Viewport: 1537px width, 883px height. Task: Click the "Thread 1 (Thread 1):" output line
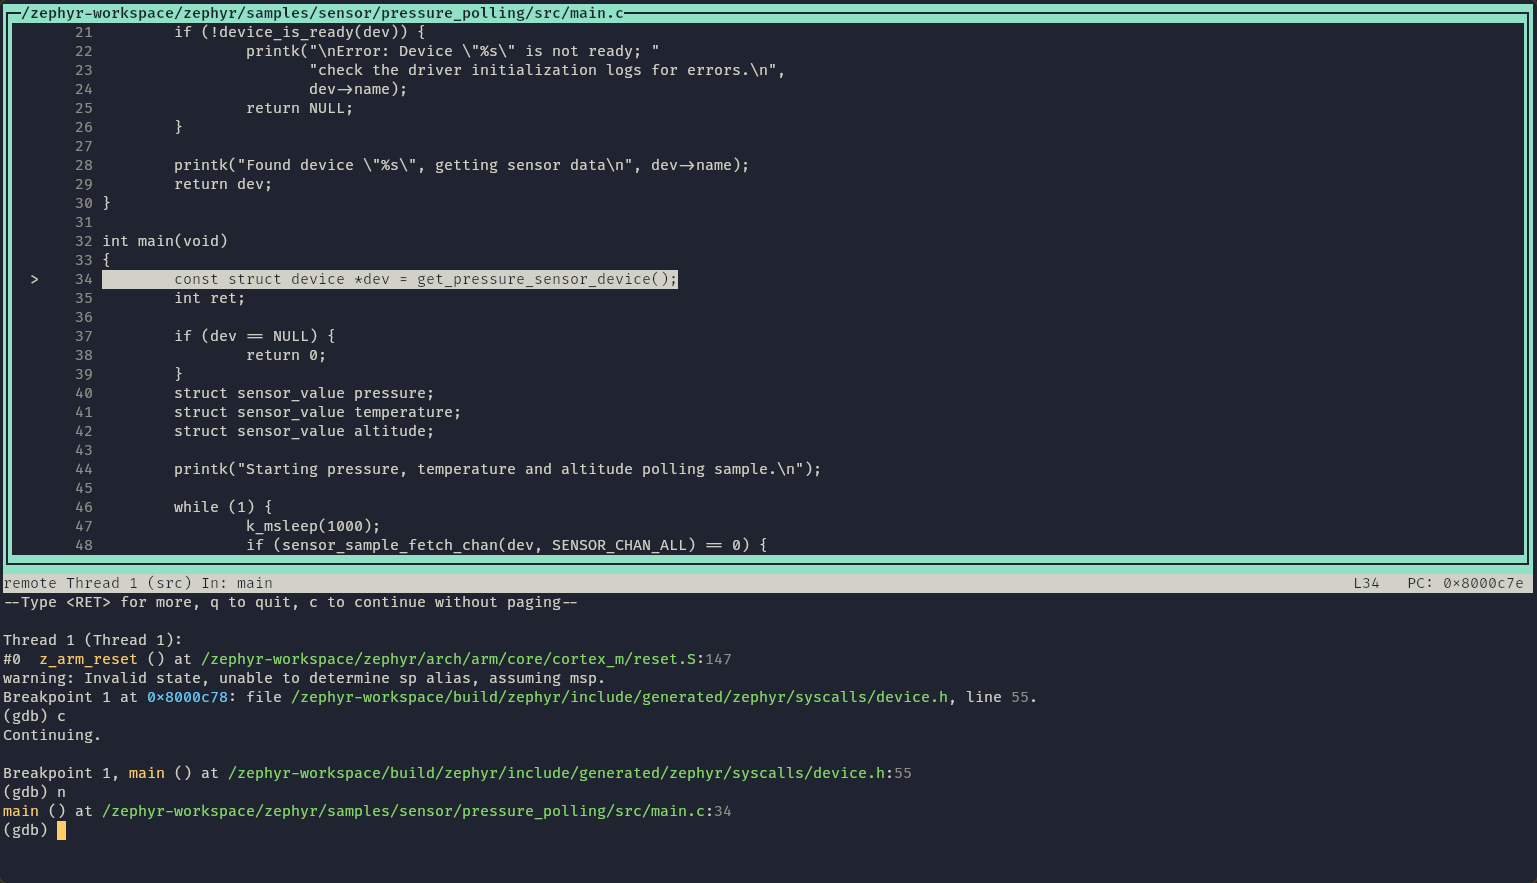point(93,640)
